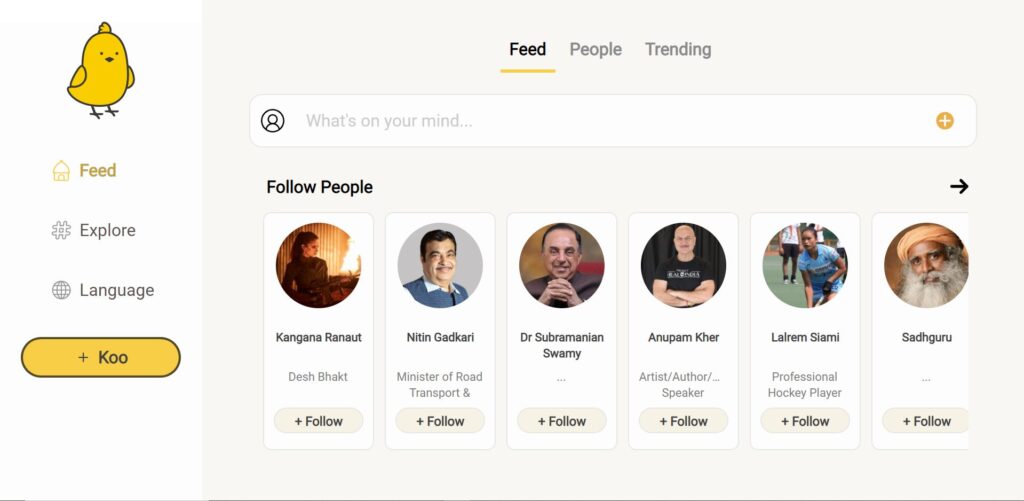The width and height of the screenshot is (1024, 501).
Task: Click the yellow Koo bird logo
Action: tap(100, 70)
